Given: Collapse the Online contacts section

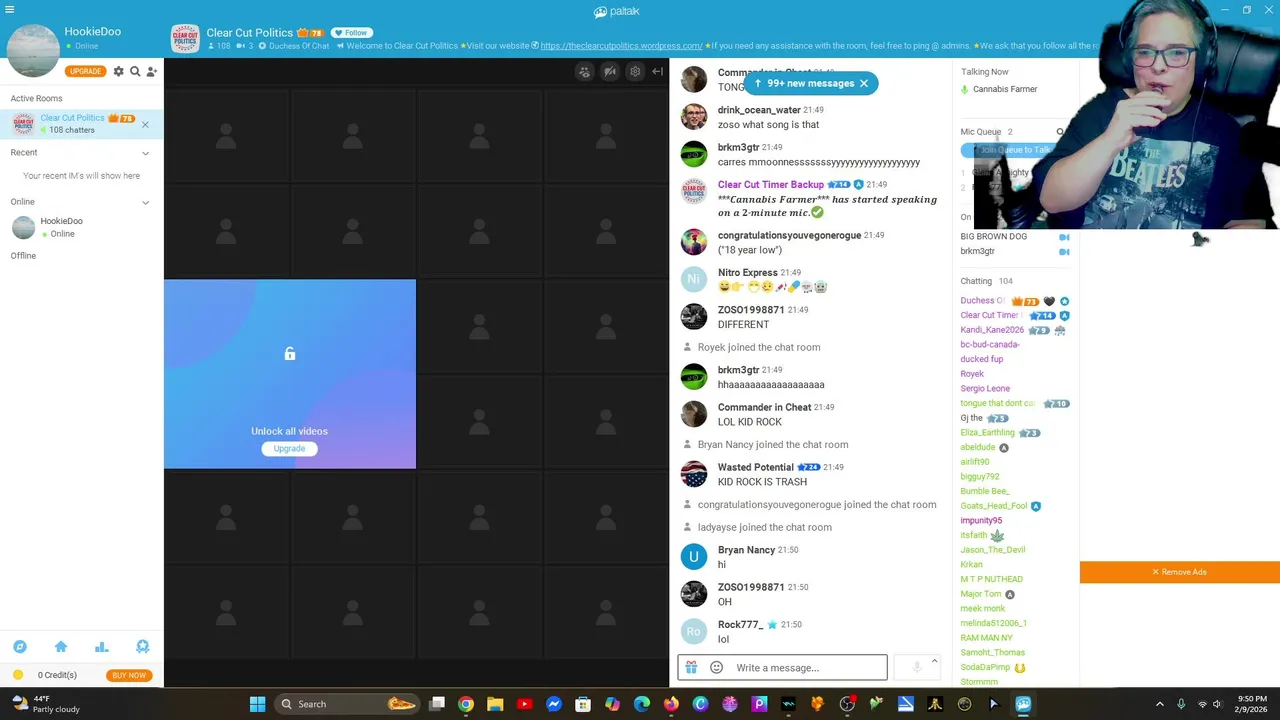Looking at the screenshot, I should click(x=145, y=202).
